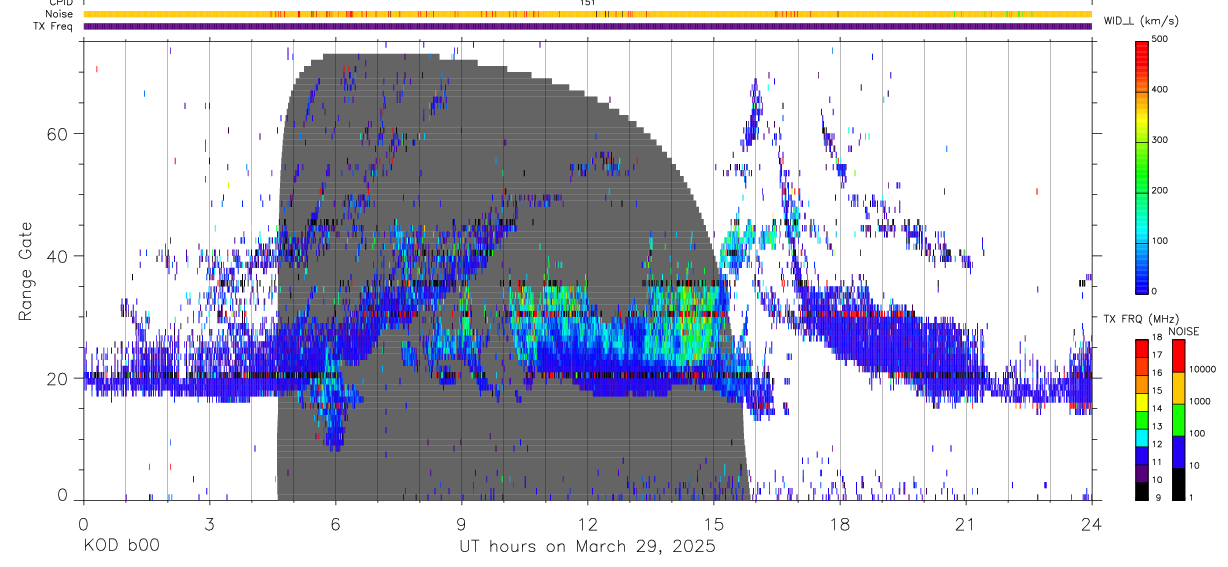Click the cyan 12 MHz swatch in TX FRQ legend
This screenshot has width=1228, height=567.
1141,437
